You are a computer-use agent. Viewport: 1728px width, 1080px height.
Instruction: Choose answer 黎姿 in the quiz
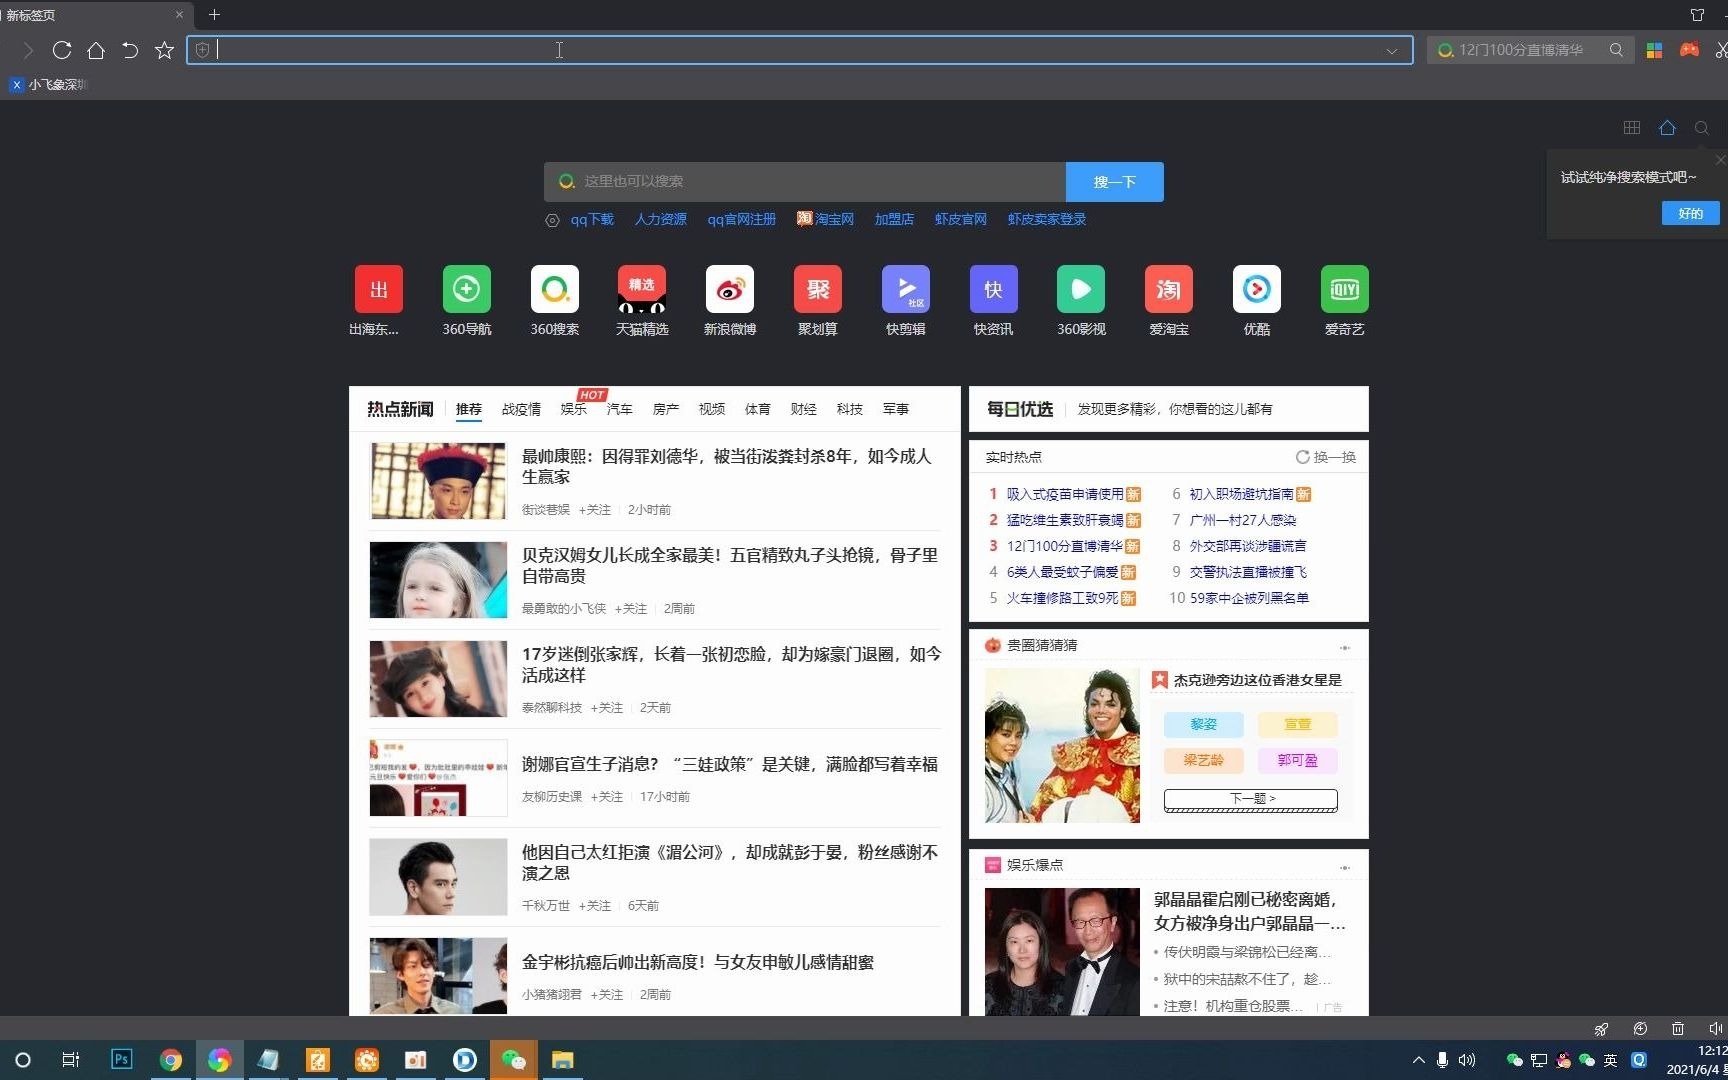point(1204,724)
